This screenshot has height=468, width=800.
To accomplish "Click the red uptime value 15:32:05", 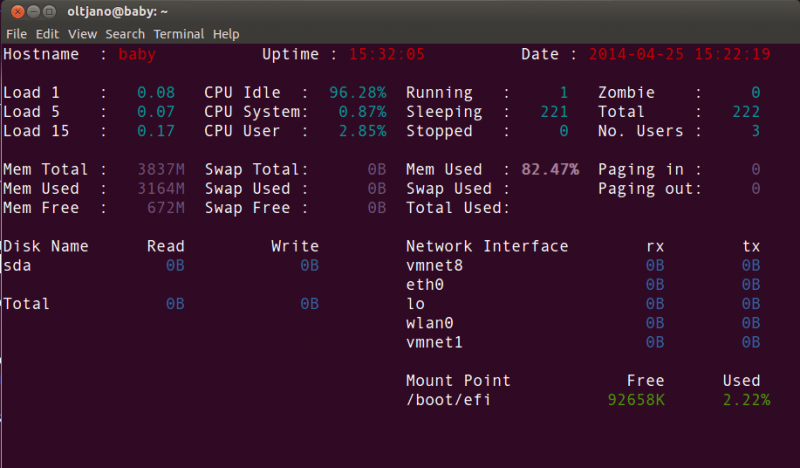I will (x=387, y=54).
